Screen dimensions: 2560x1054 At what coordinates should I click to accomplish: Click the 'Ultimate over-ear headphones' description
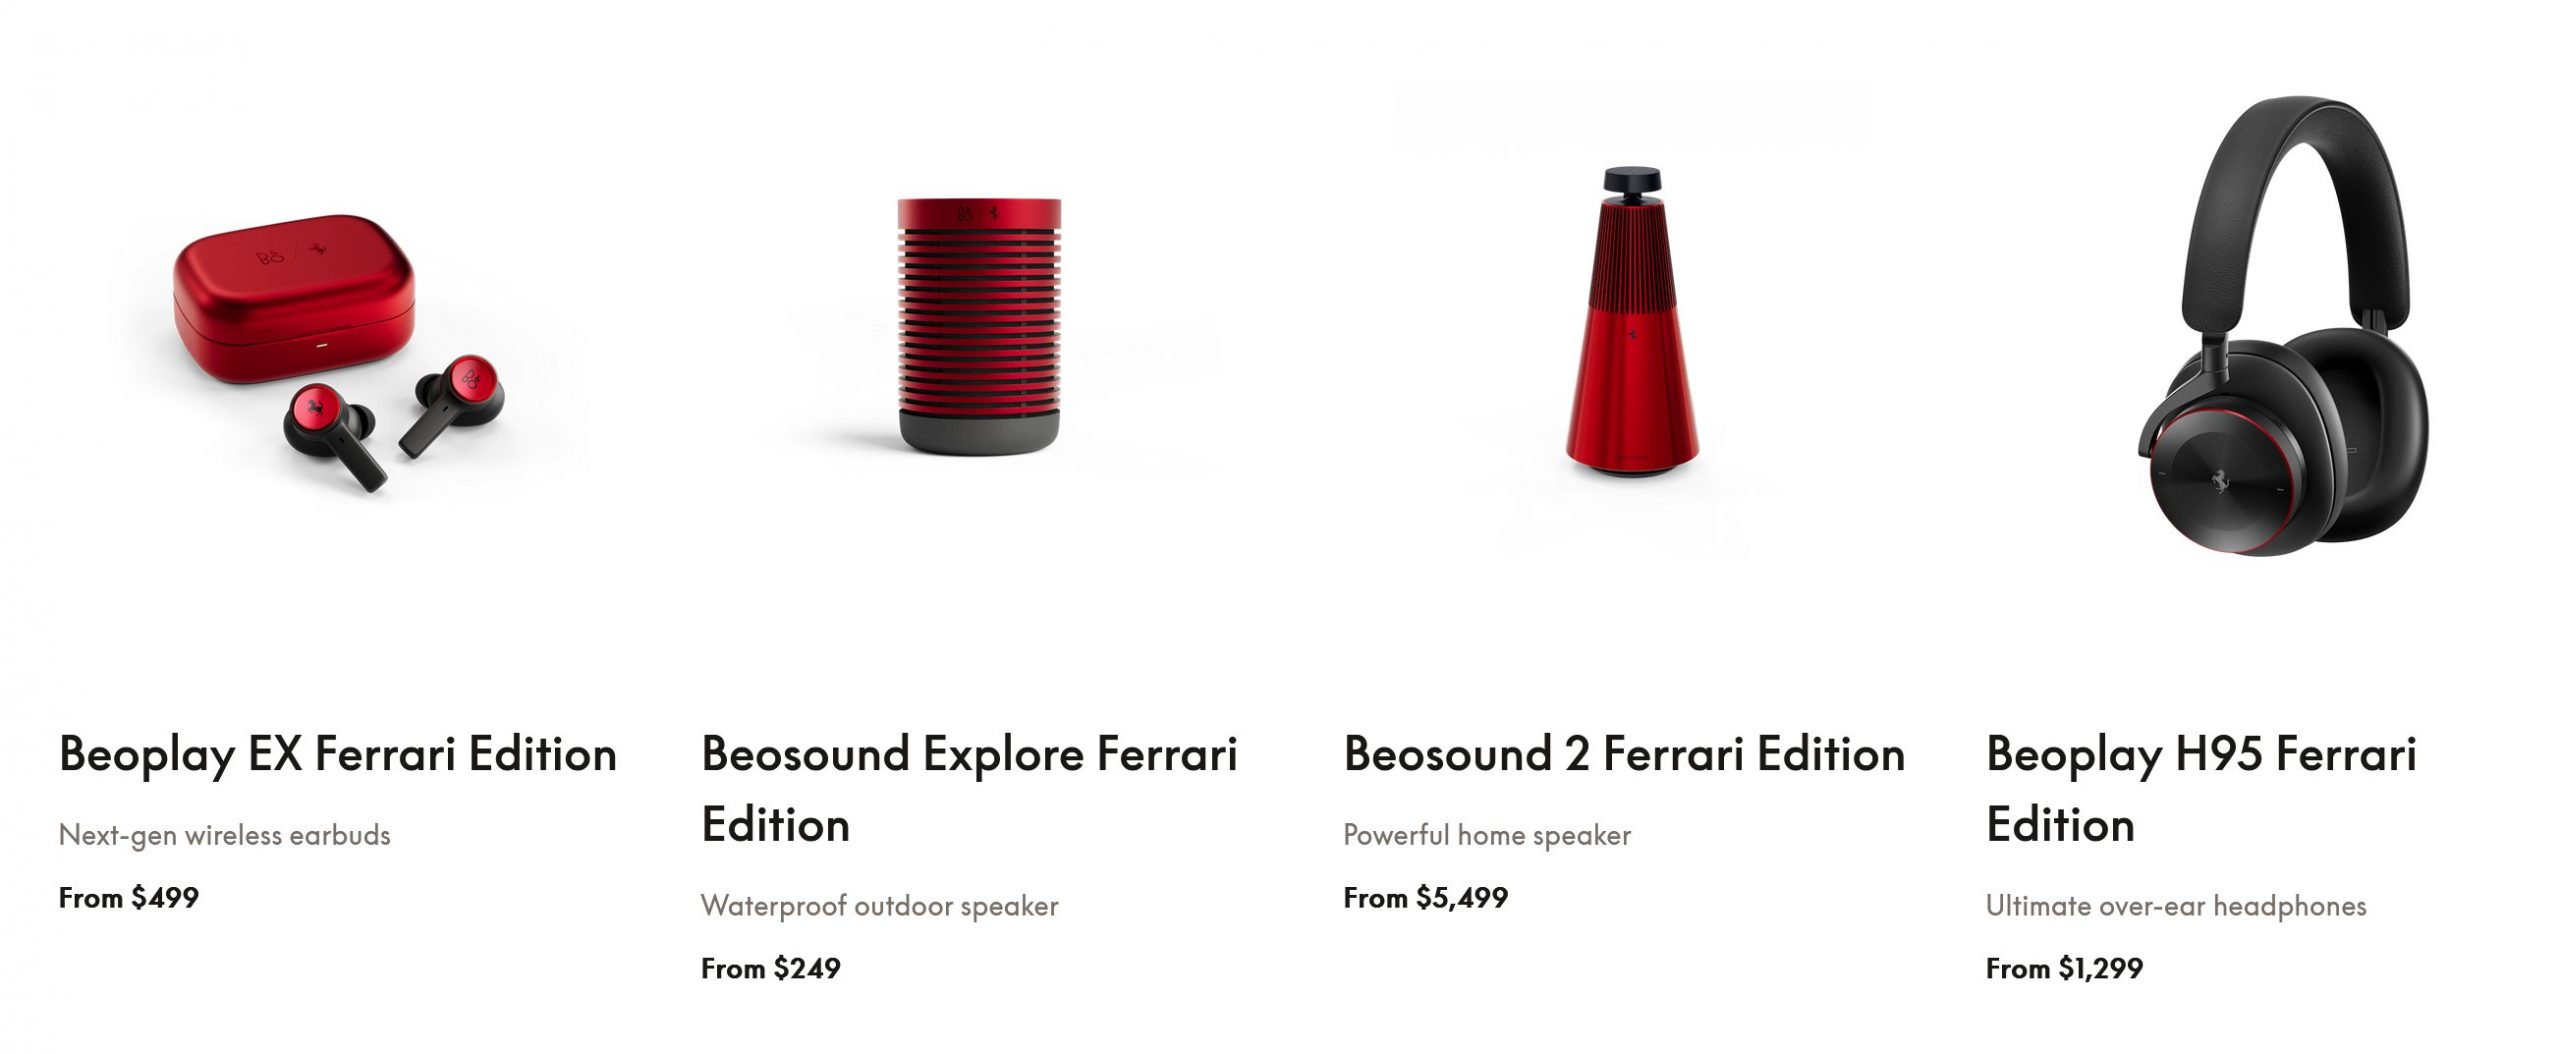pos(2175,906)
